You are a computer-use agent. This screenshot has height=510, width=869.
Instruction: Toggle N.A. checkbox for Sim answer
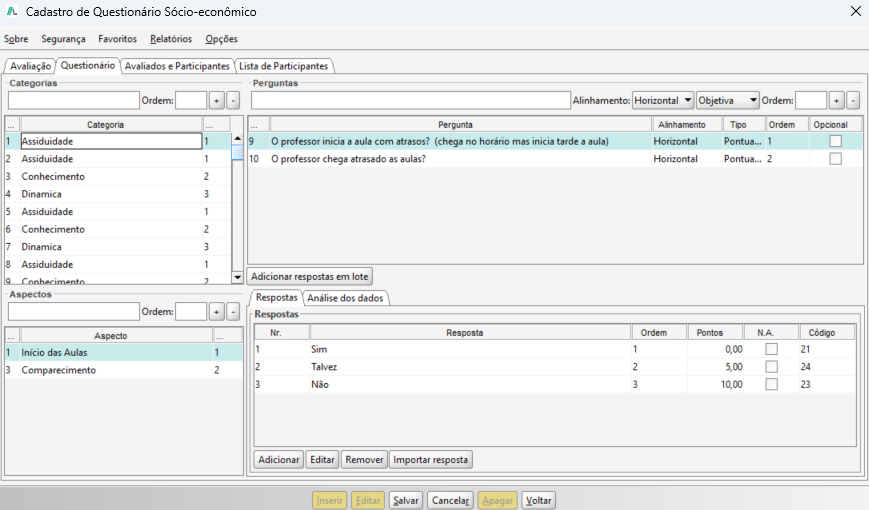771,349
